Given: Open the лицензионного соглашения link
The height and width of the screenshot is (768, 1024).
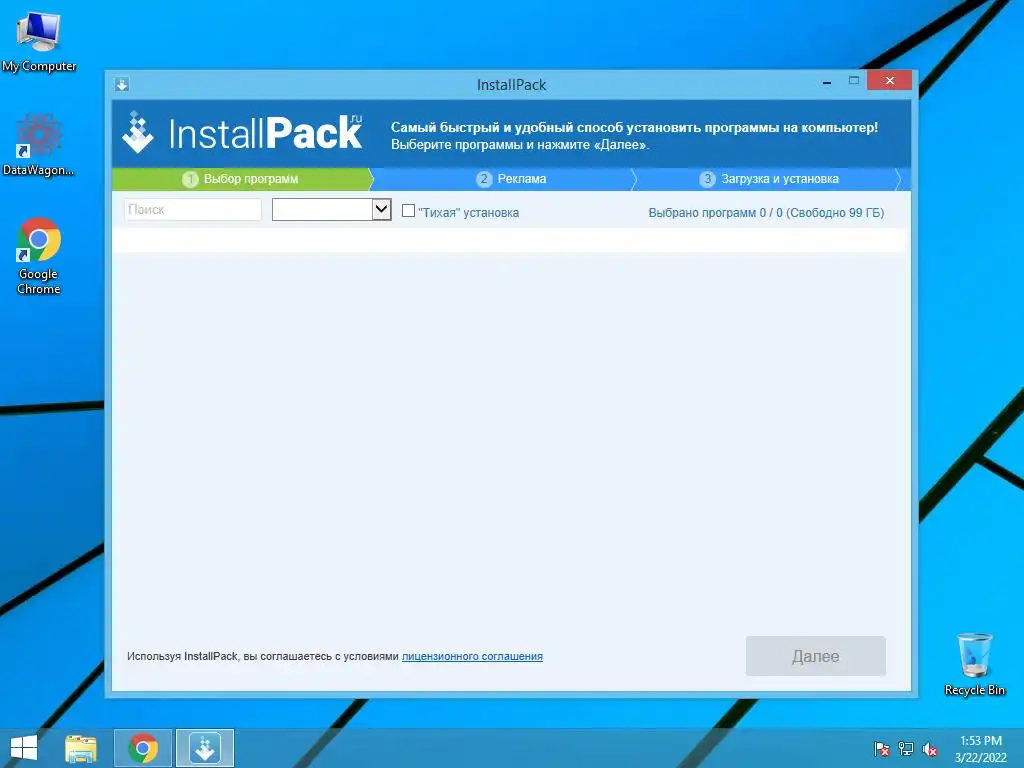Looking at the screenshot, I should (472, 656).
